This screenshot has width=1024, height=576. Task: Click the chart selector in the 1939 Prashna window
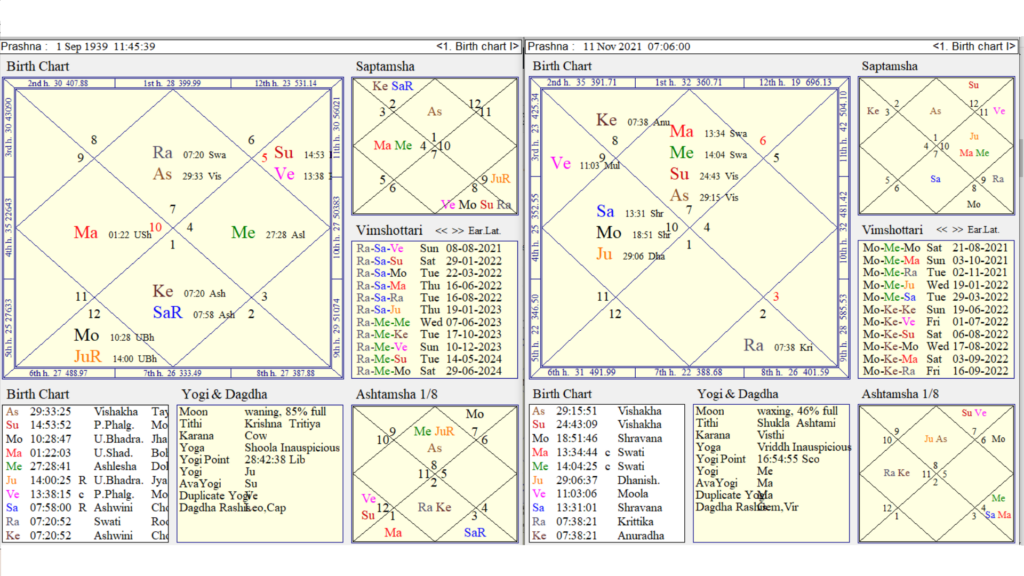(477, 46)
